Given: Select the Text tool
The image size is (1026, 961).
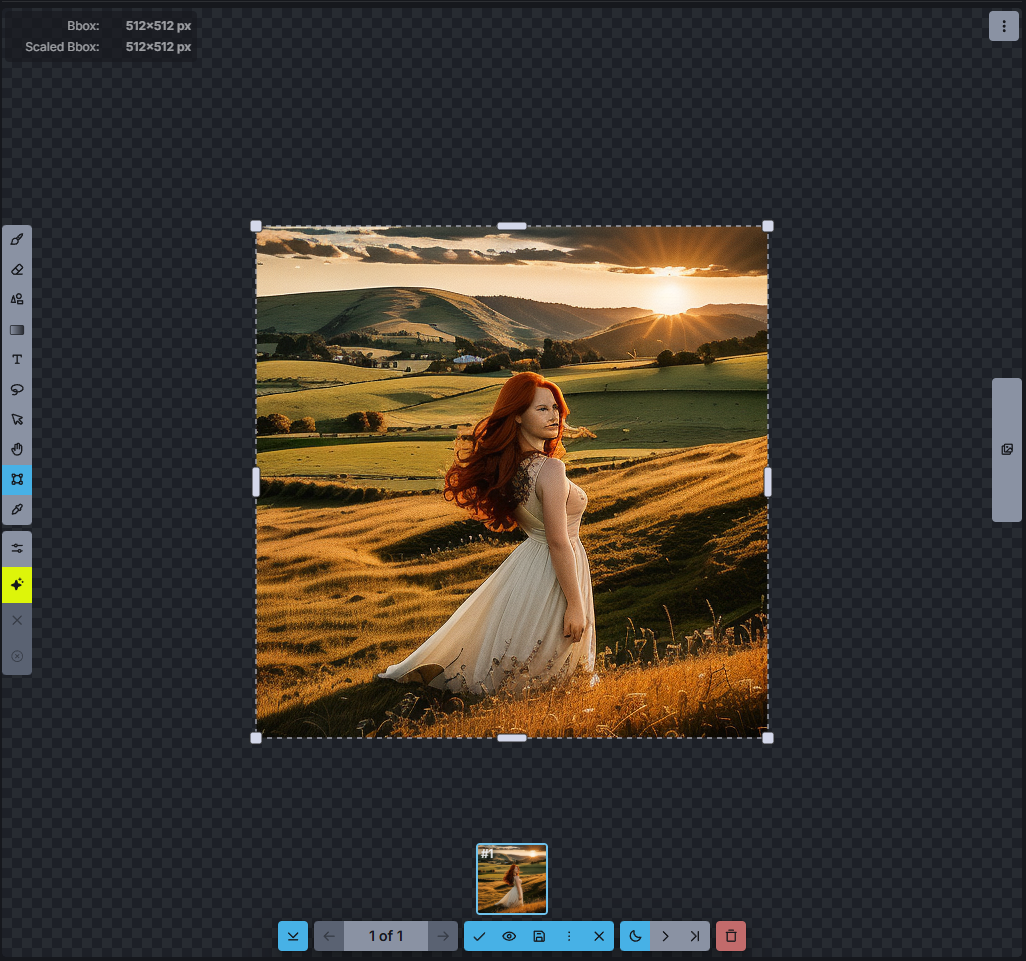Looking at the screenshot, I should [x=17, y=360].
